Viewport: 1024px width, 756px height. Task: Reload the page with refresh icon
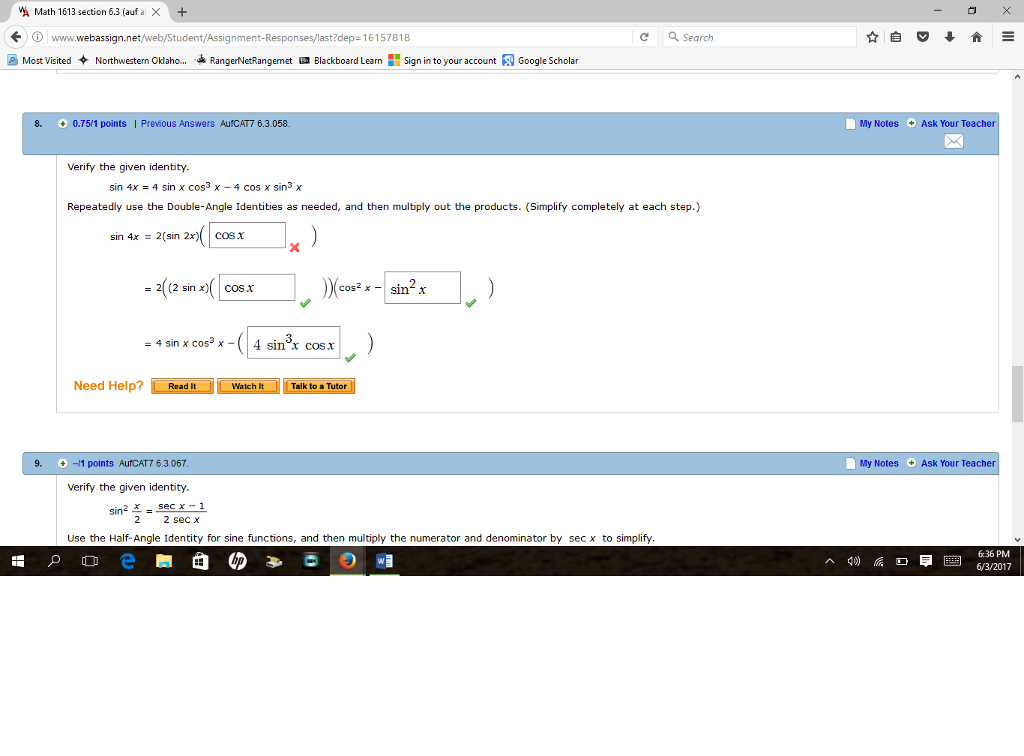point(644,37)
